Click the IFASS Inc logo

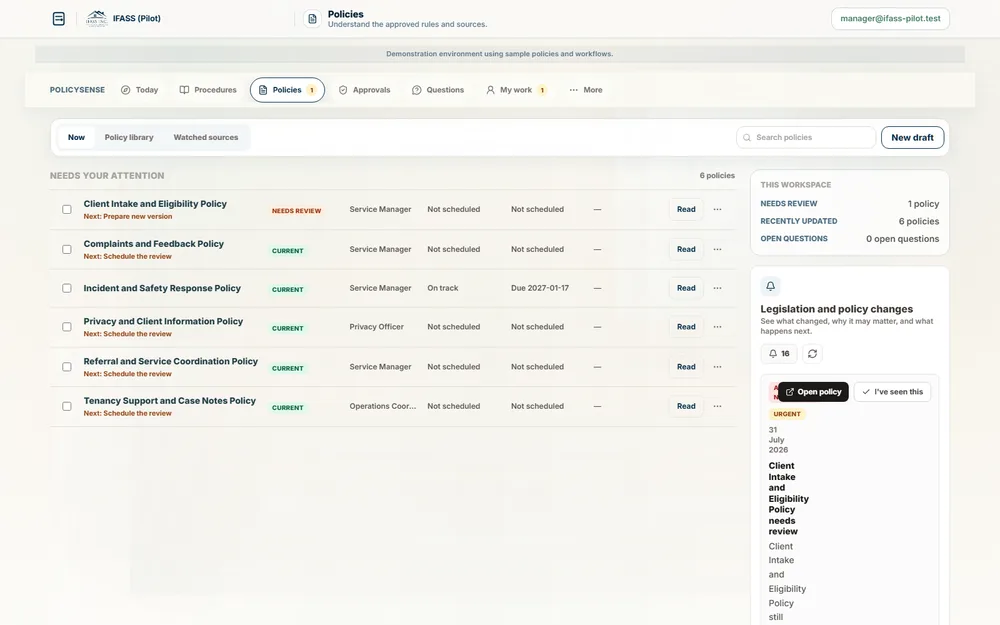click(97, 18)
